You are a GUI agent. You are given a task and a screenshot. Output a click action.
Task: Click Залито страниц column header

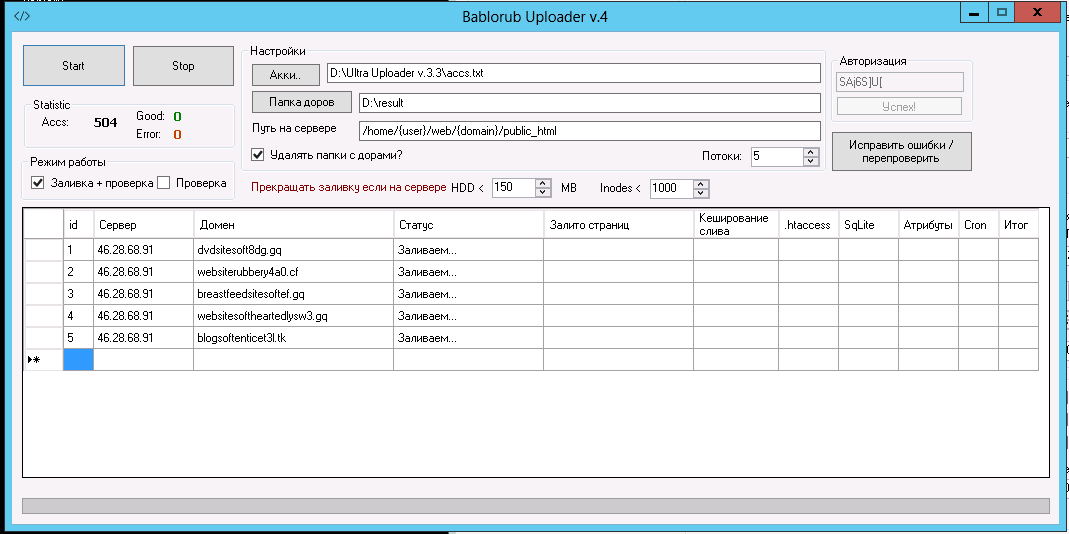618,224
